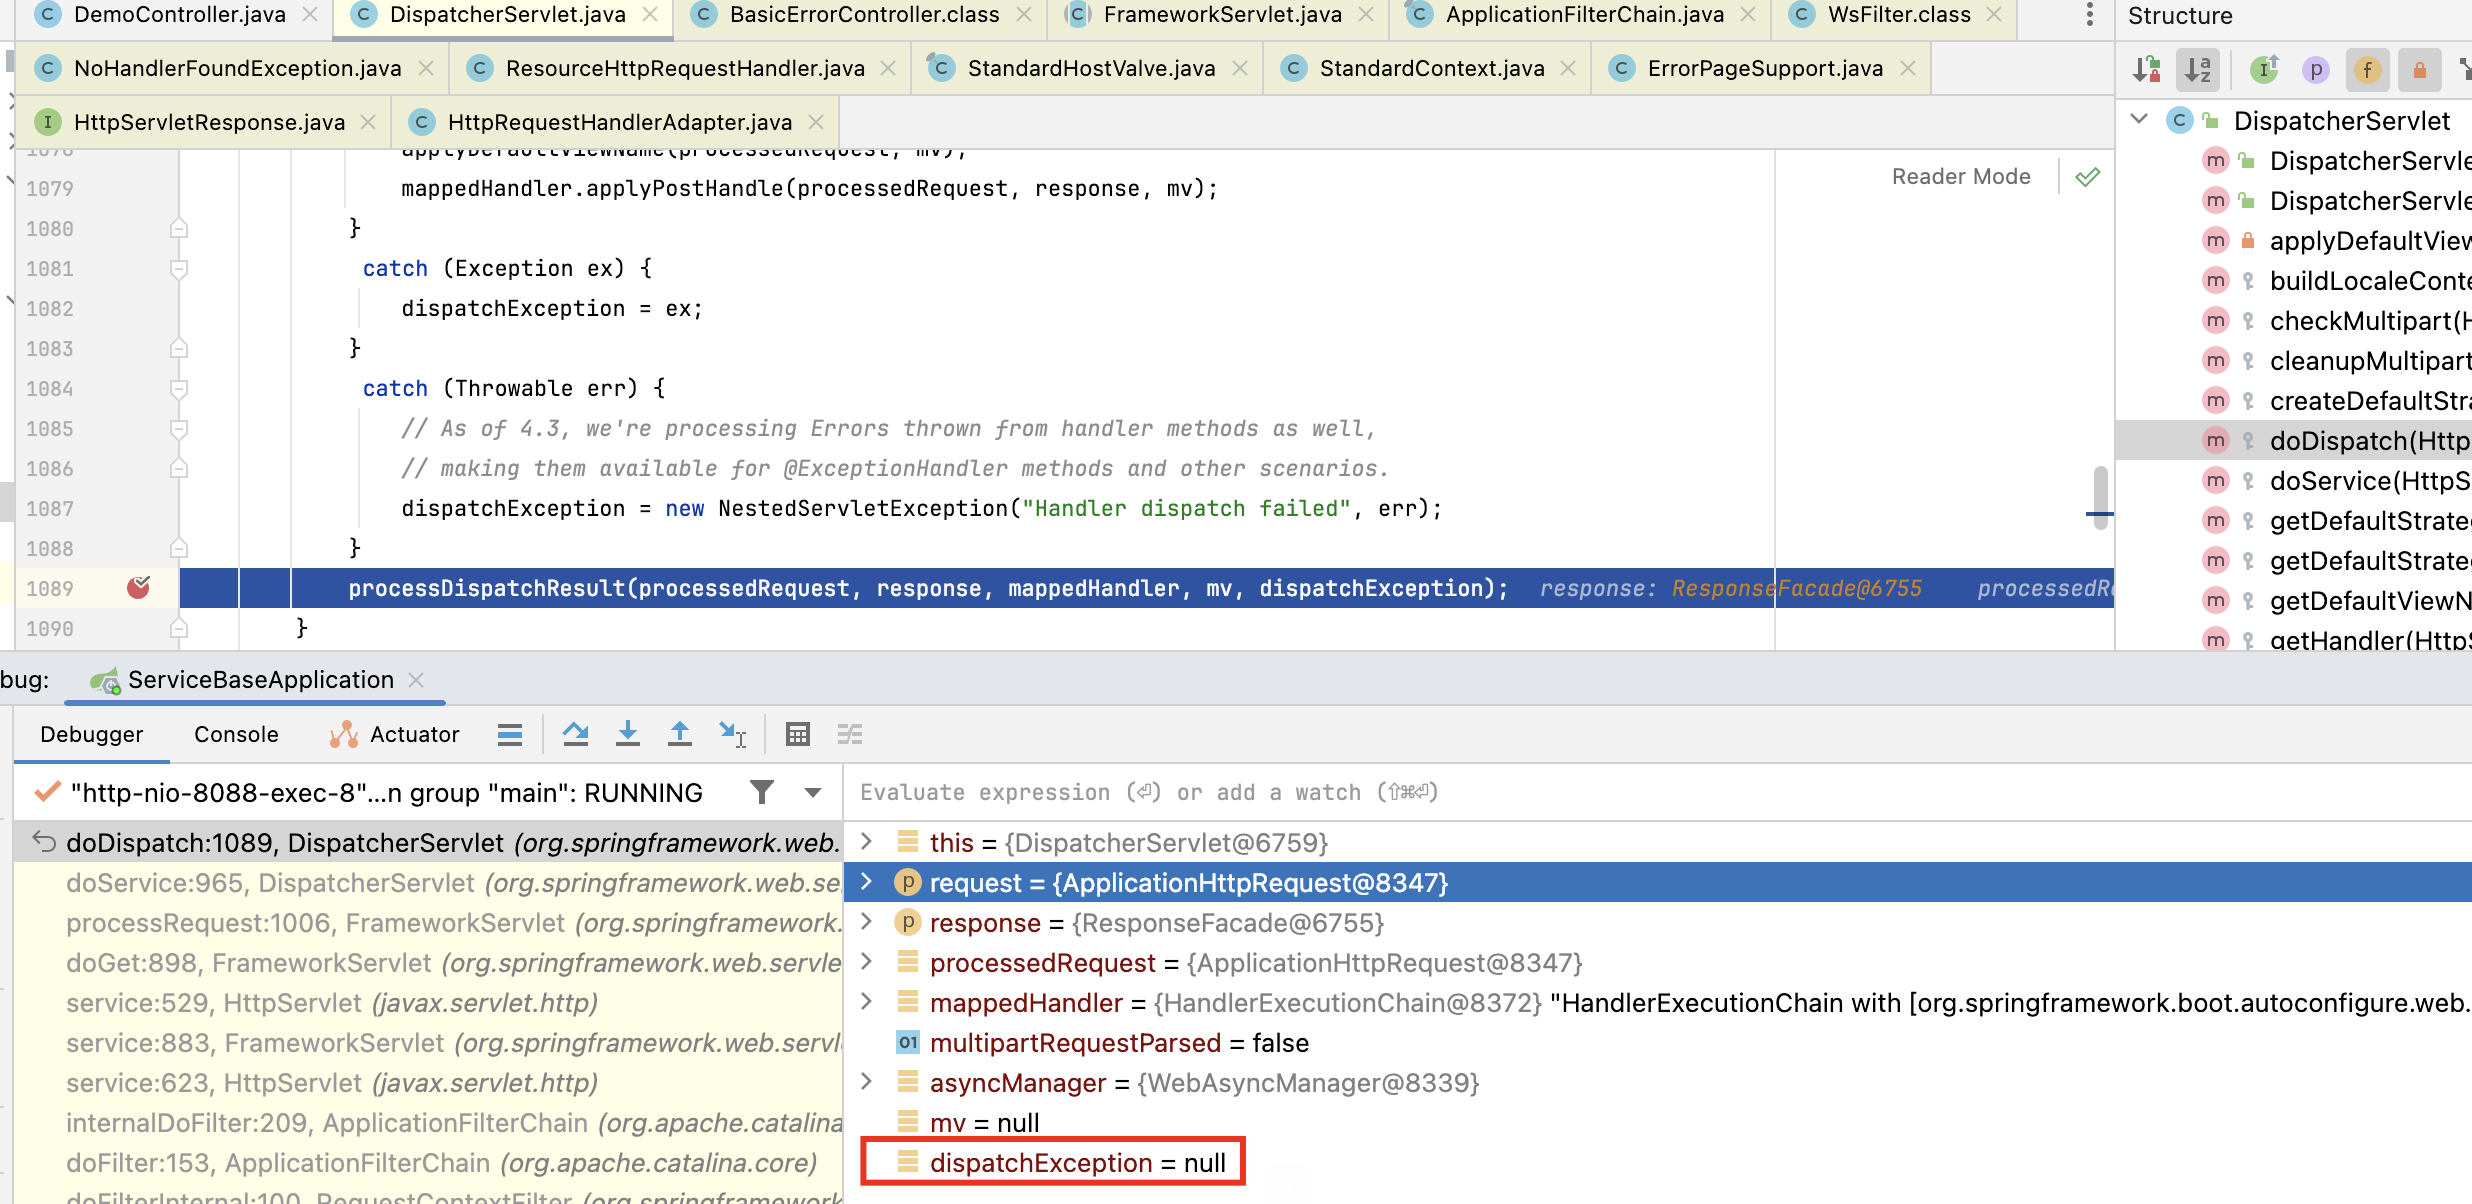The width and height of the screenshot is (2472, 1204).
Task: Open the Evaluate Expression calculator icon
Action: (x=797, y=734)
